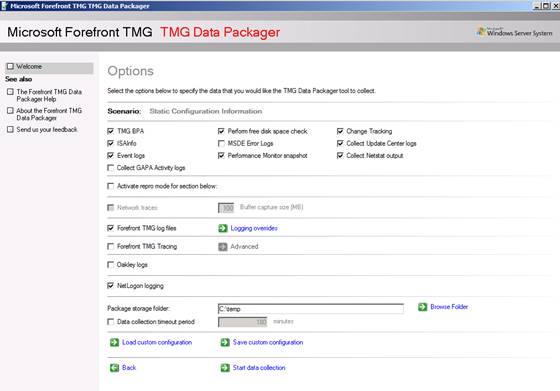
Task: Click Start data collection
Action: pos(259,368)
